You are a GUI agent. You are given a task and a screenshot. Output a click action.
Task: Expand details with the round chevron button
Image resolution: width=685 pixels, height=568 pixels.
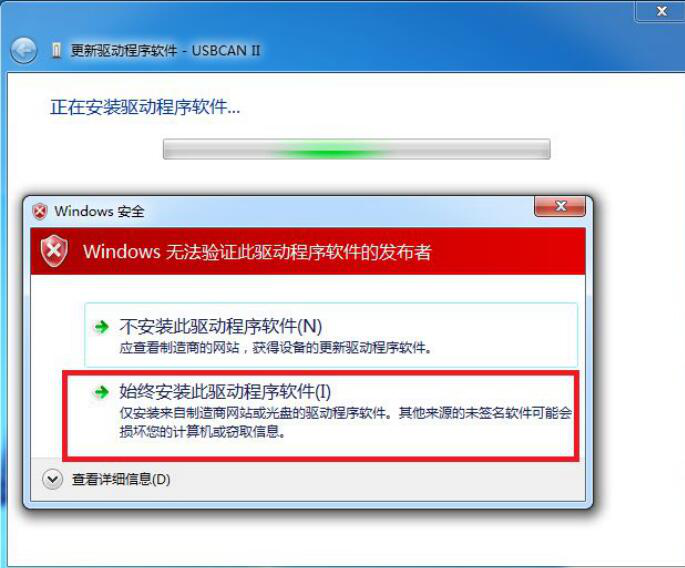(52, 479)
